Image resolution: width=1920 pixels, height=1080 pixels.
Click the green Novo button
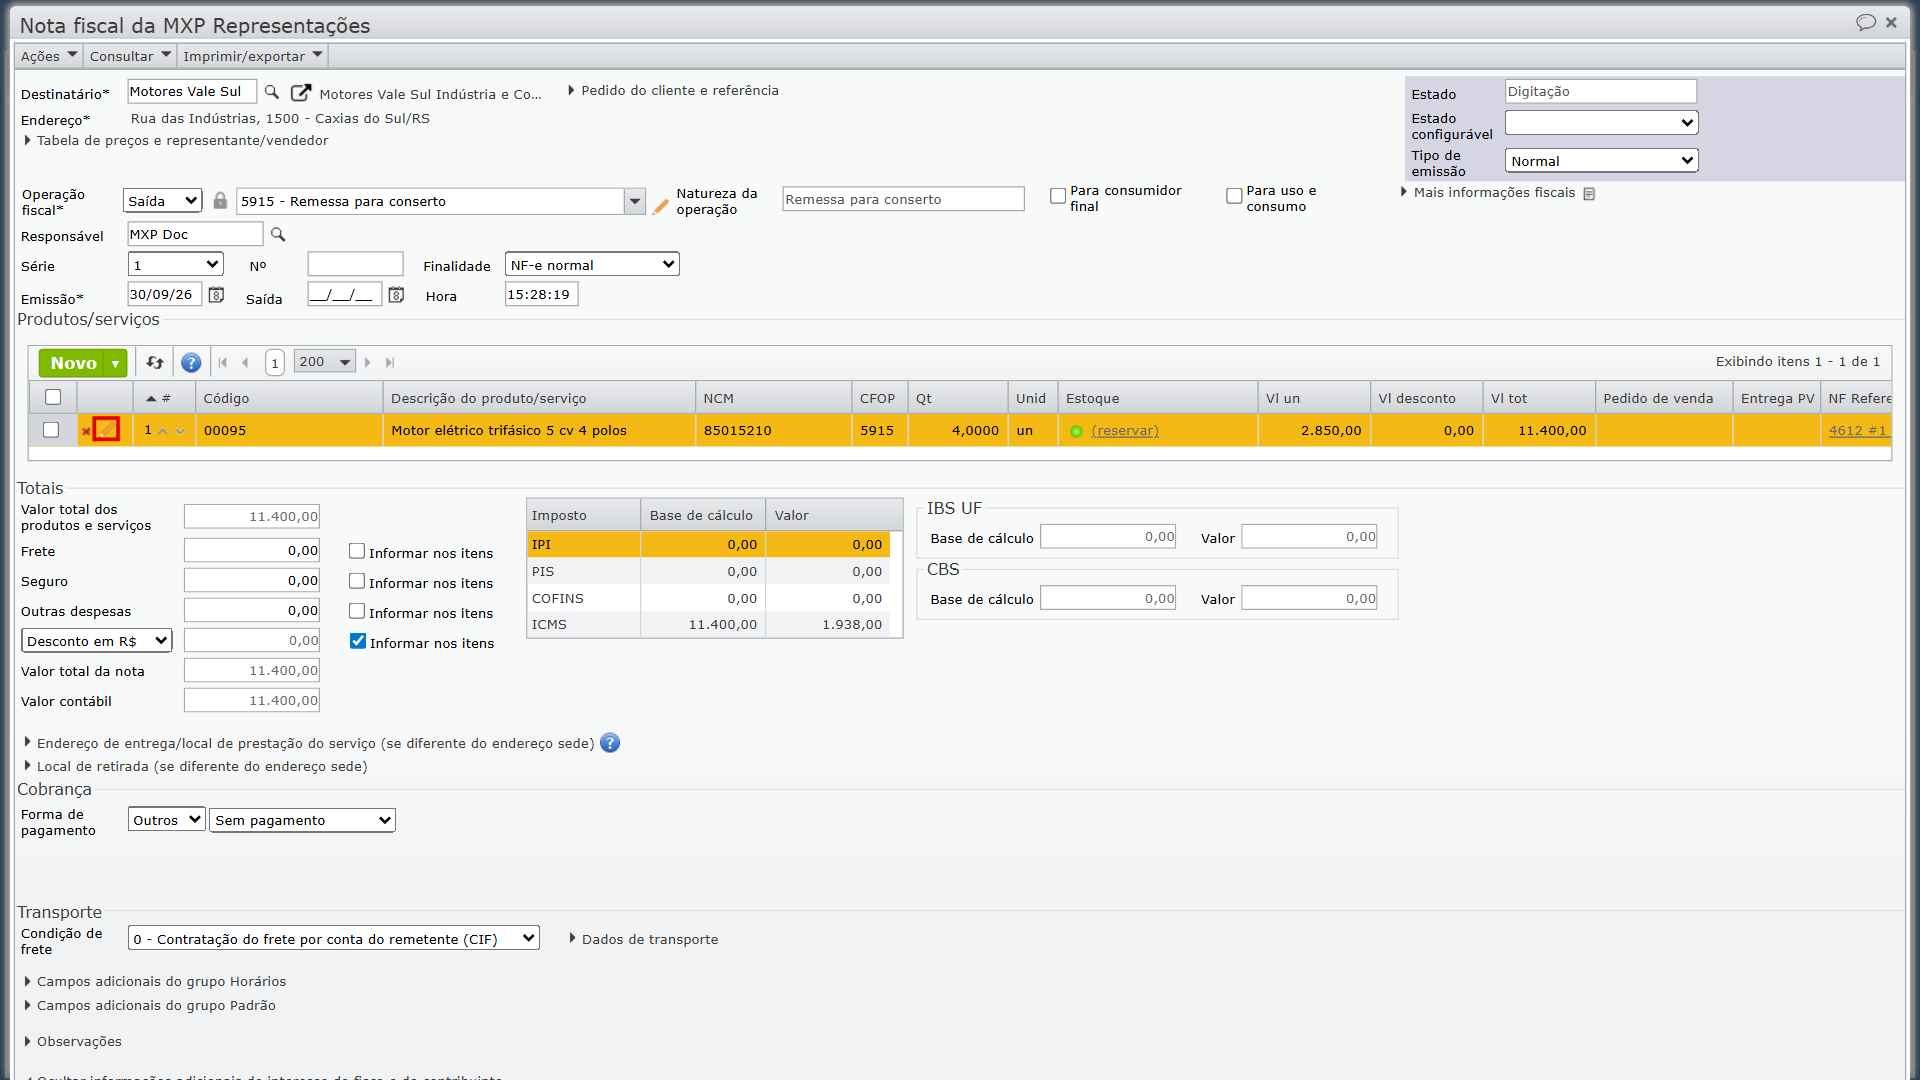click(73, 363)
